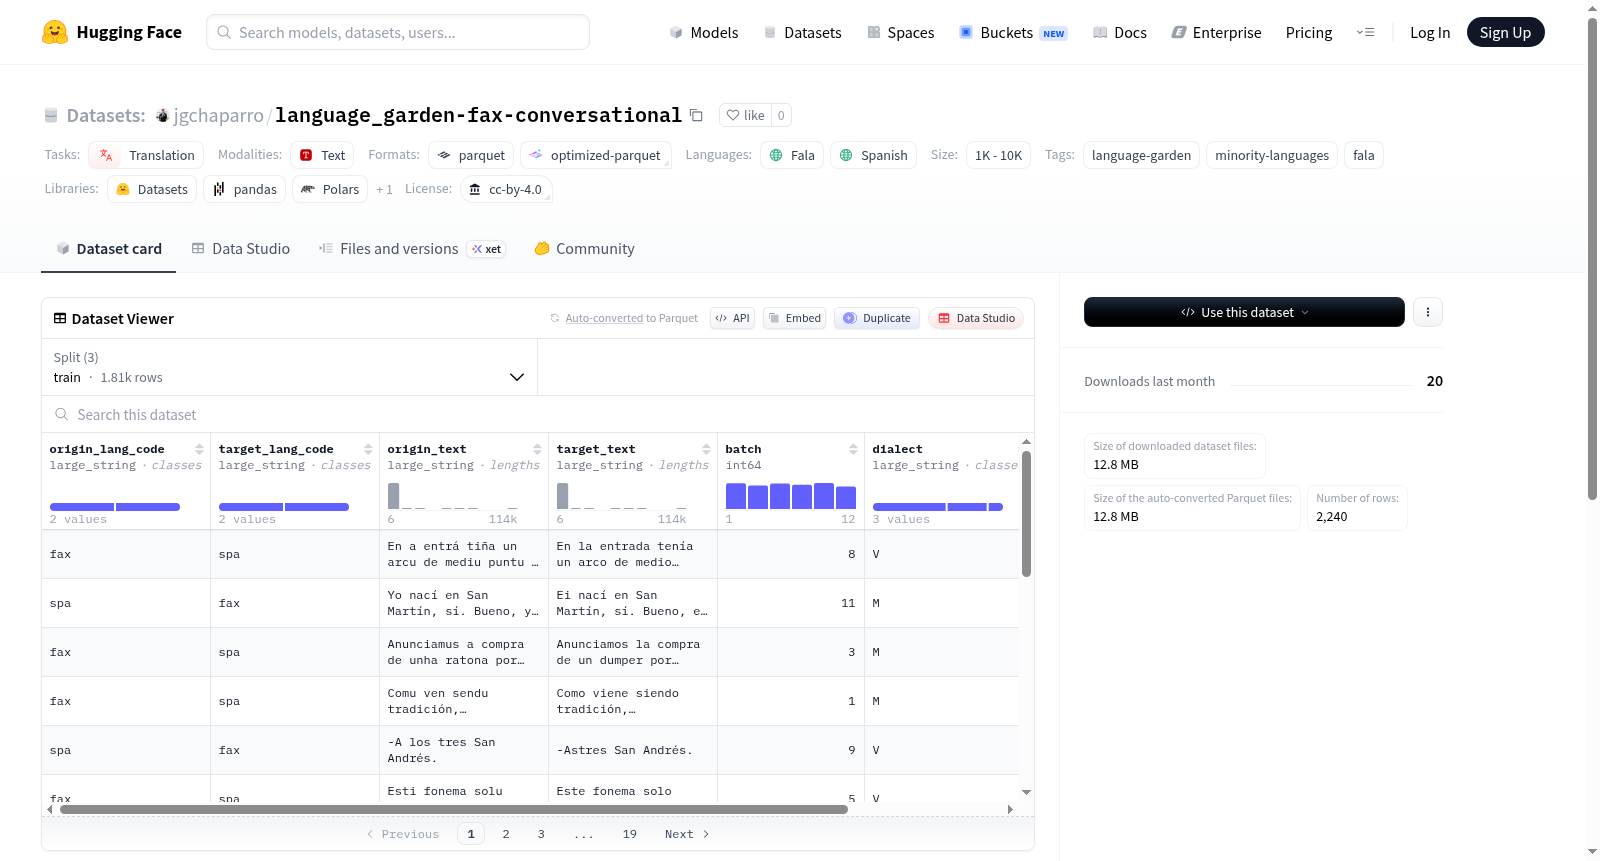Screen dimensions: 1600x861
Task: Open the Datasets nav link
Action: click(x=802, y=32)
